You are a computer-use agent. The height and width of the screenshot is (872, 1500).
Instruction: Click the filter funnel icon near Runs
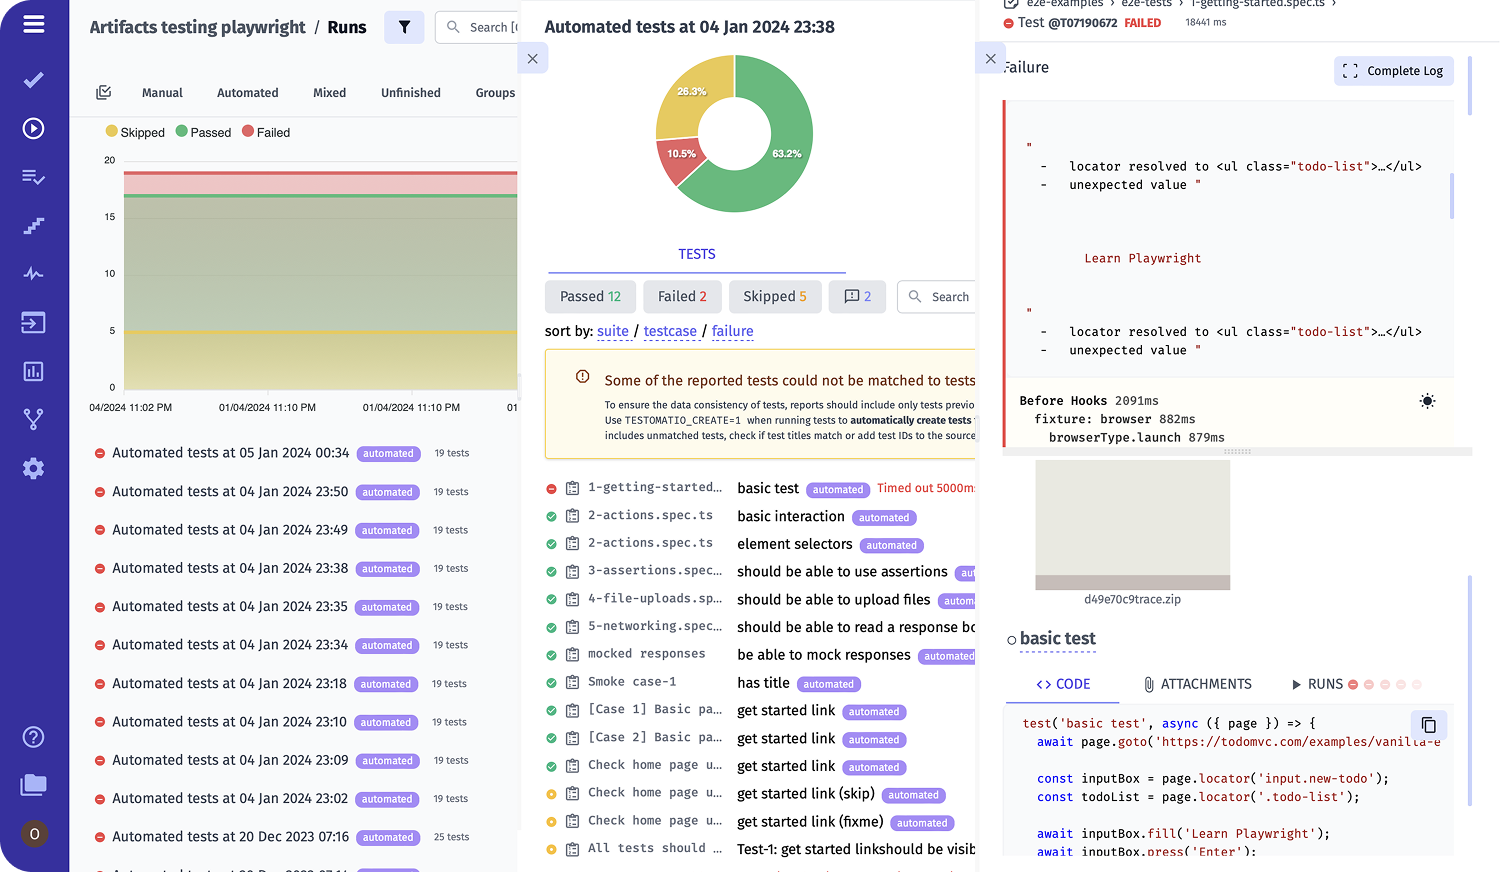[x=404, y=27]
